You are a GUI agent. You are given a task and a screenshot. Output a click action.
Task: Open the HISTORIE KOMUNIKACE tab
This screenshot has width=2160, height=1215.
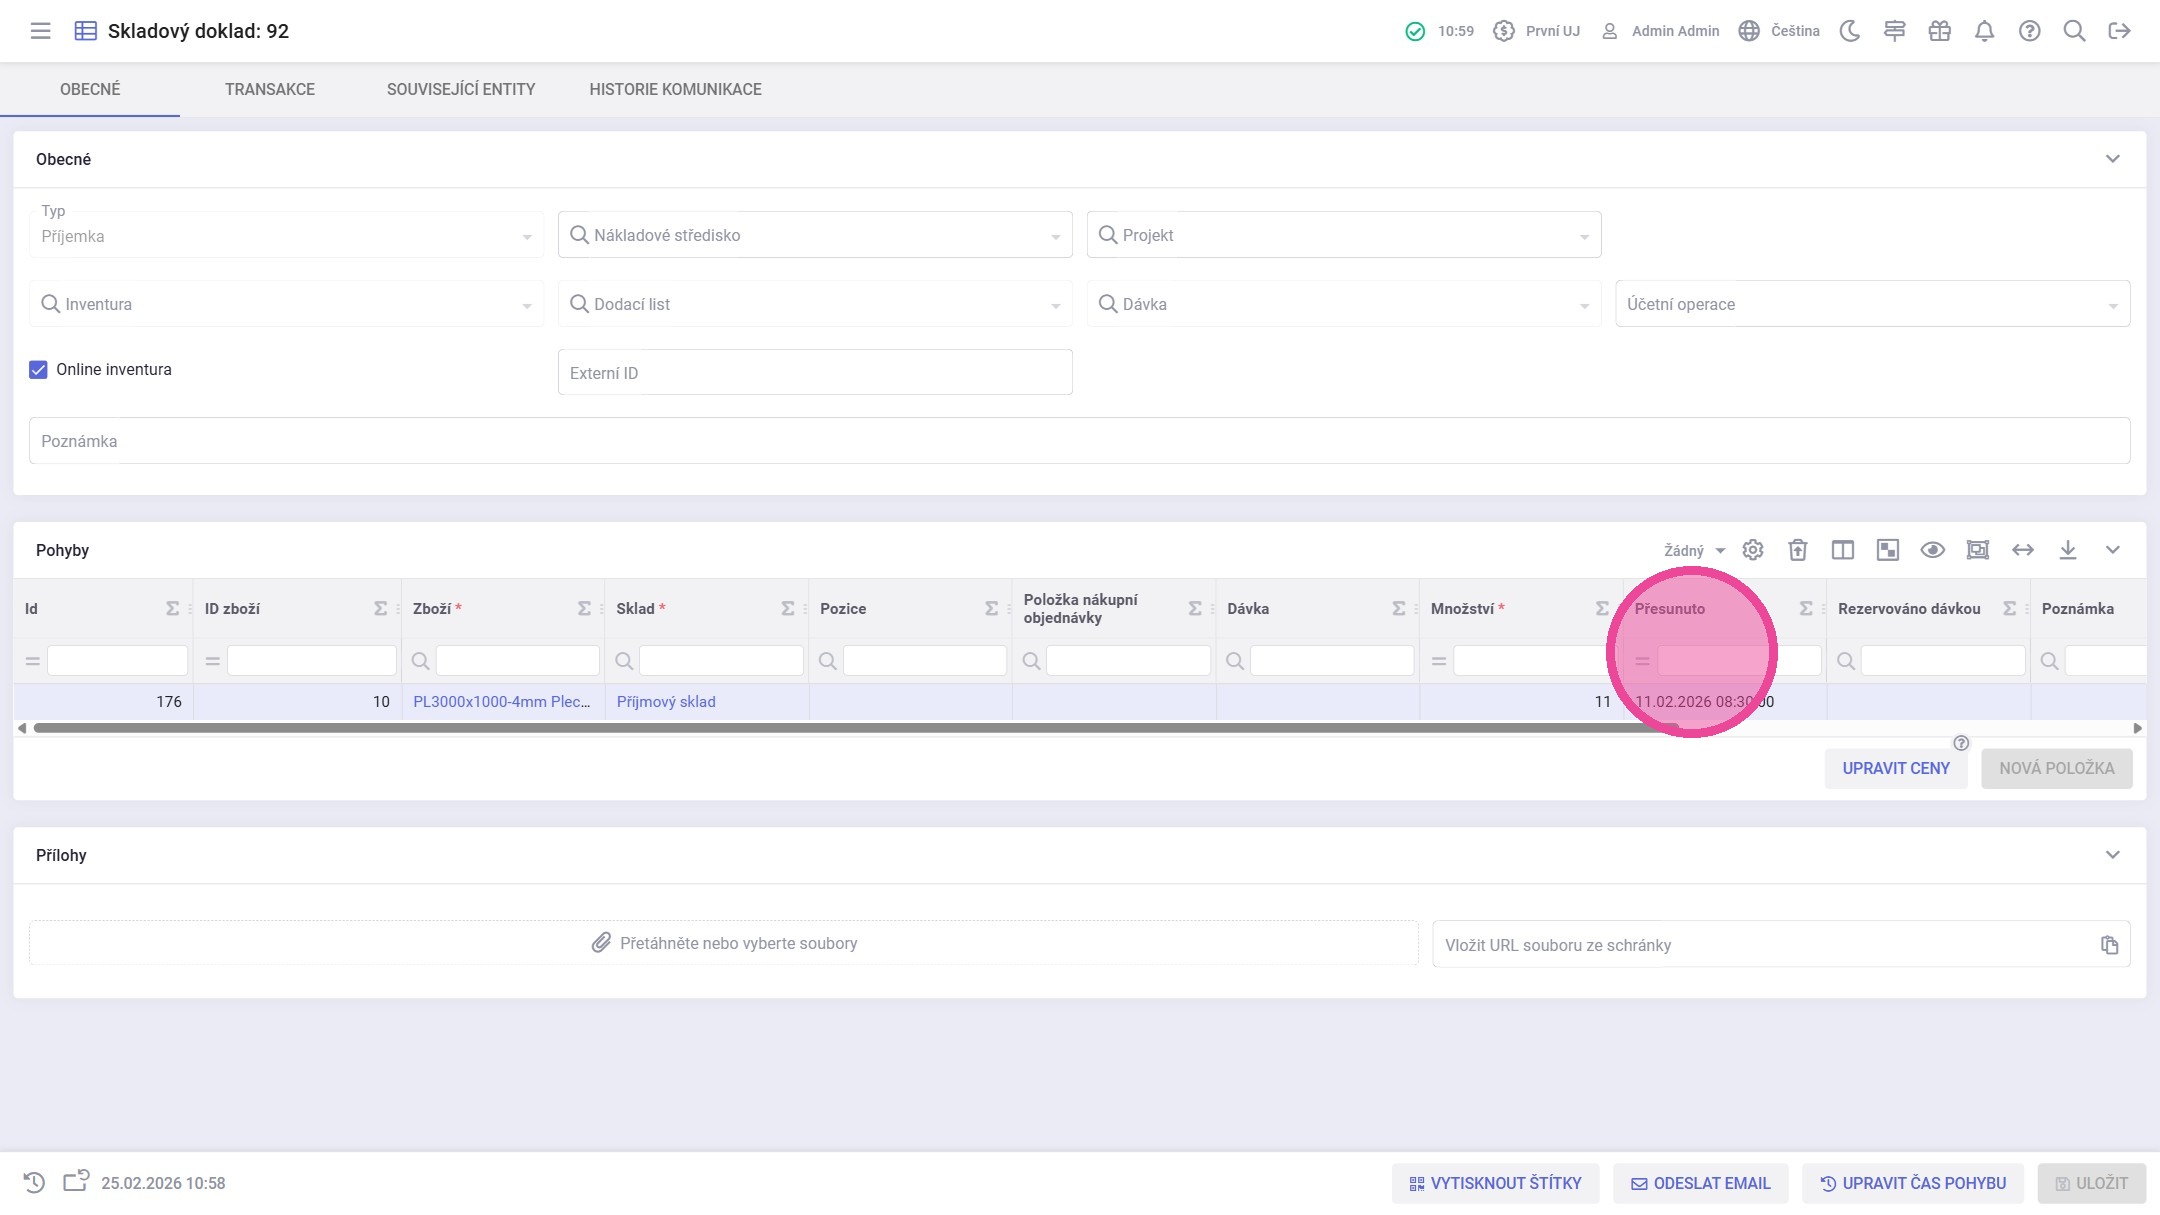click(675, 89)
